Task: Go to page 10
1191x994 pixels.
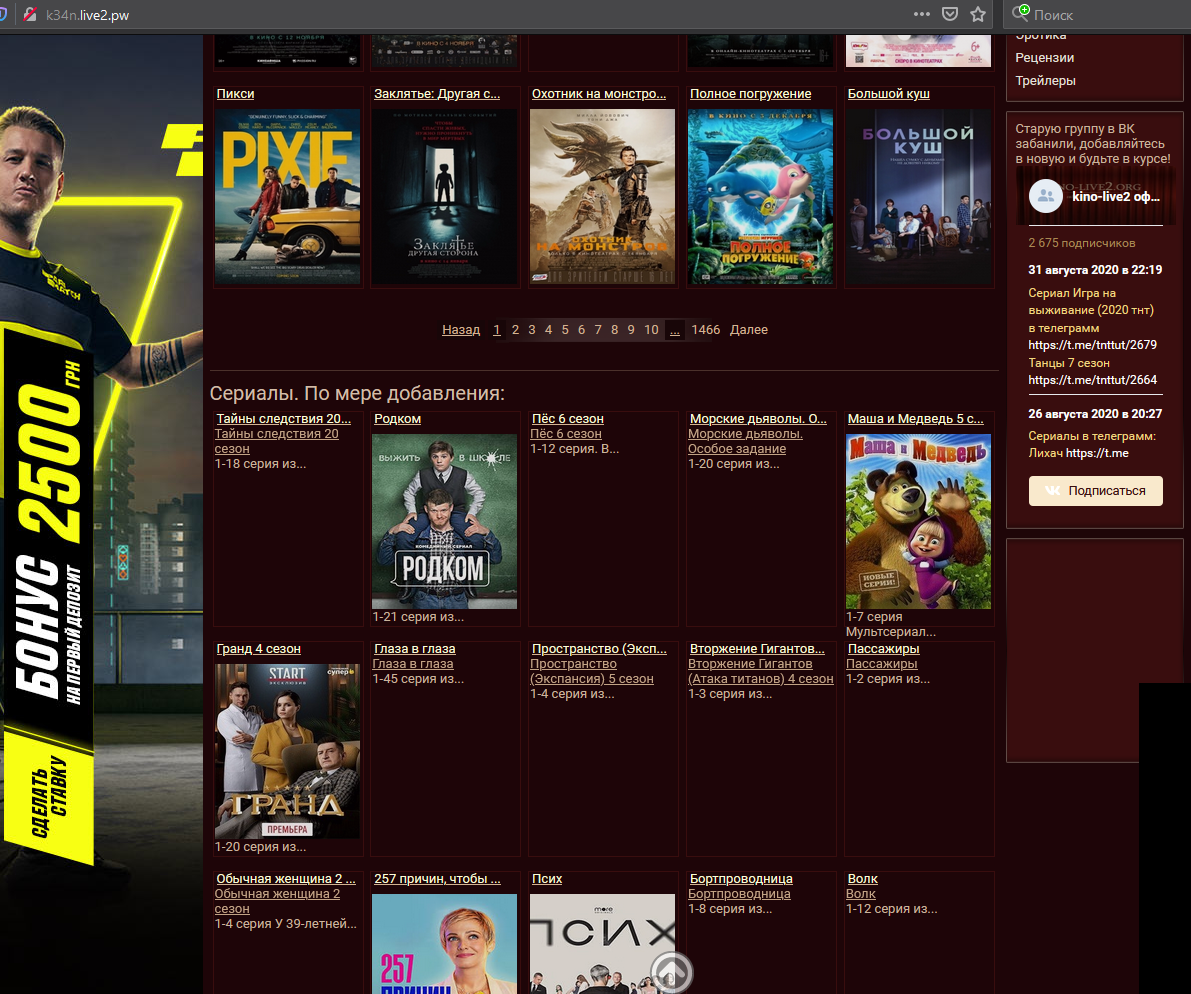Action: tap(651, 330)
